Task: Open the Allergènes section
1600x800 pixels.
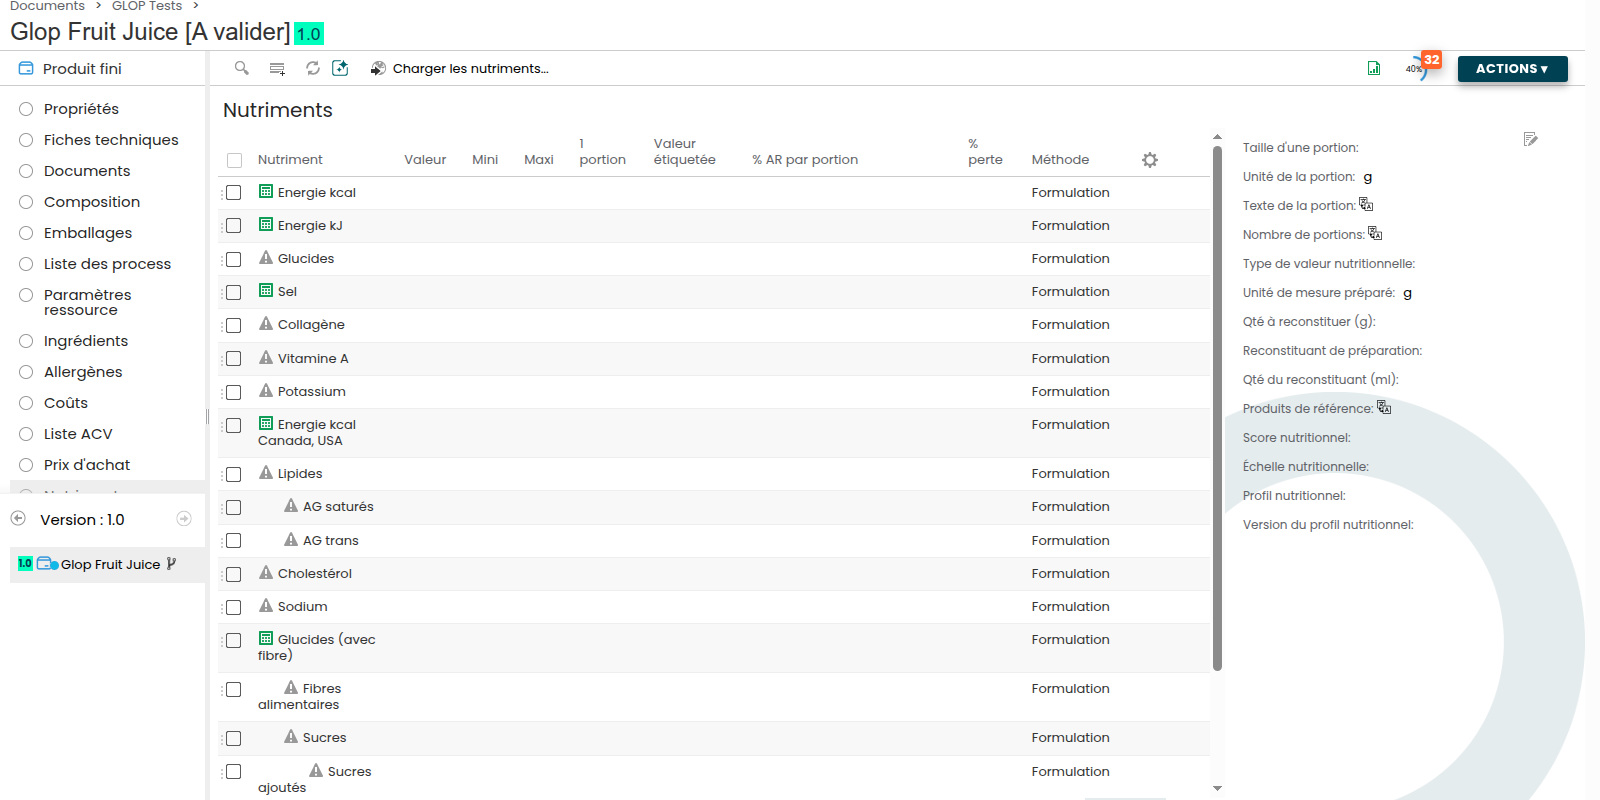Action: [x=82, y=372]
